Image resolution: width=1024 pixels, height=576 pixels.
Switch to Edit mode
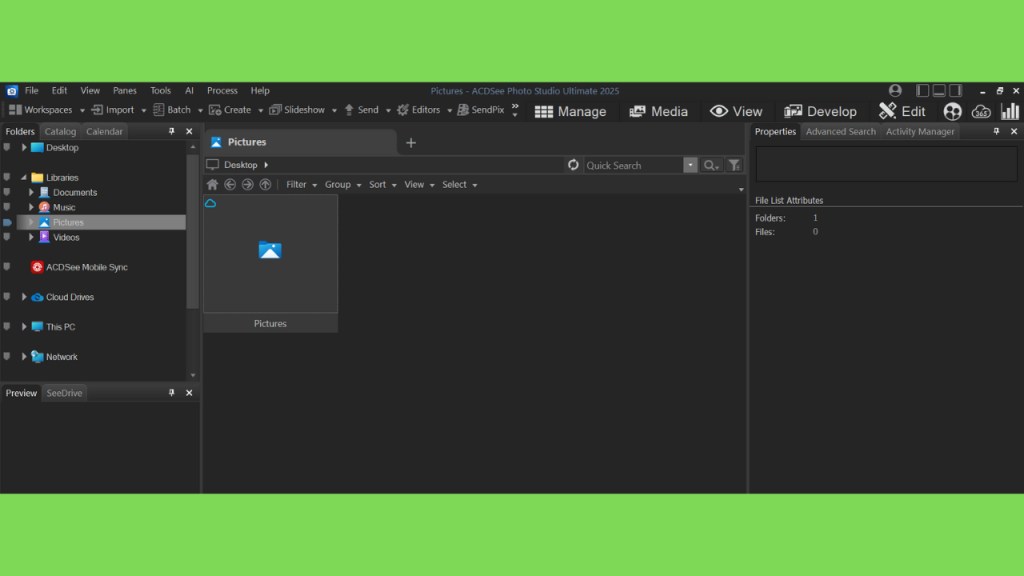[902, 112]
